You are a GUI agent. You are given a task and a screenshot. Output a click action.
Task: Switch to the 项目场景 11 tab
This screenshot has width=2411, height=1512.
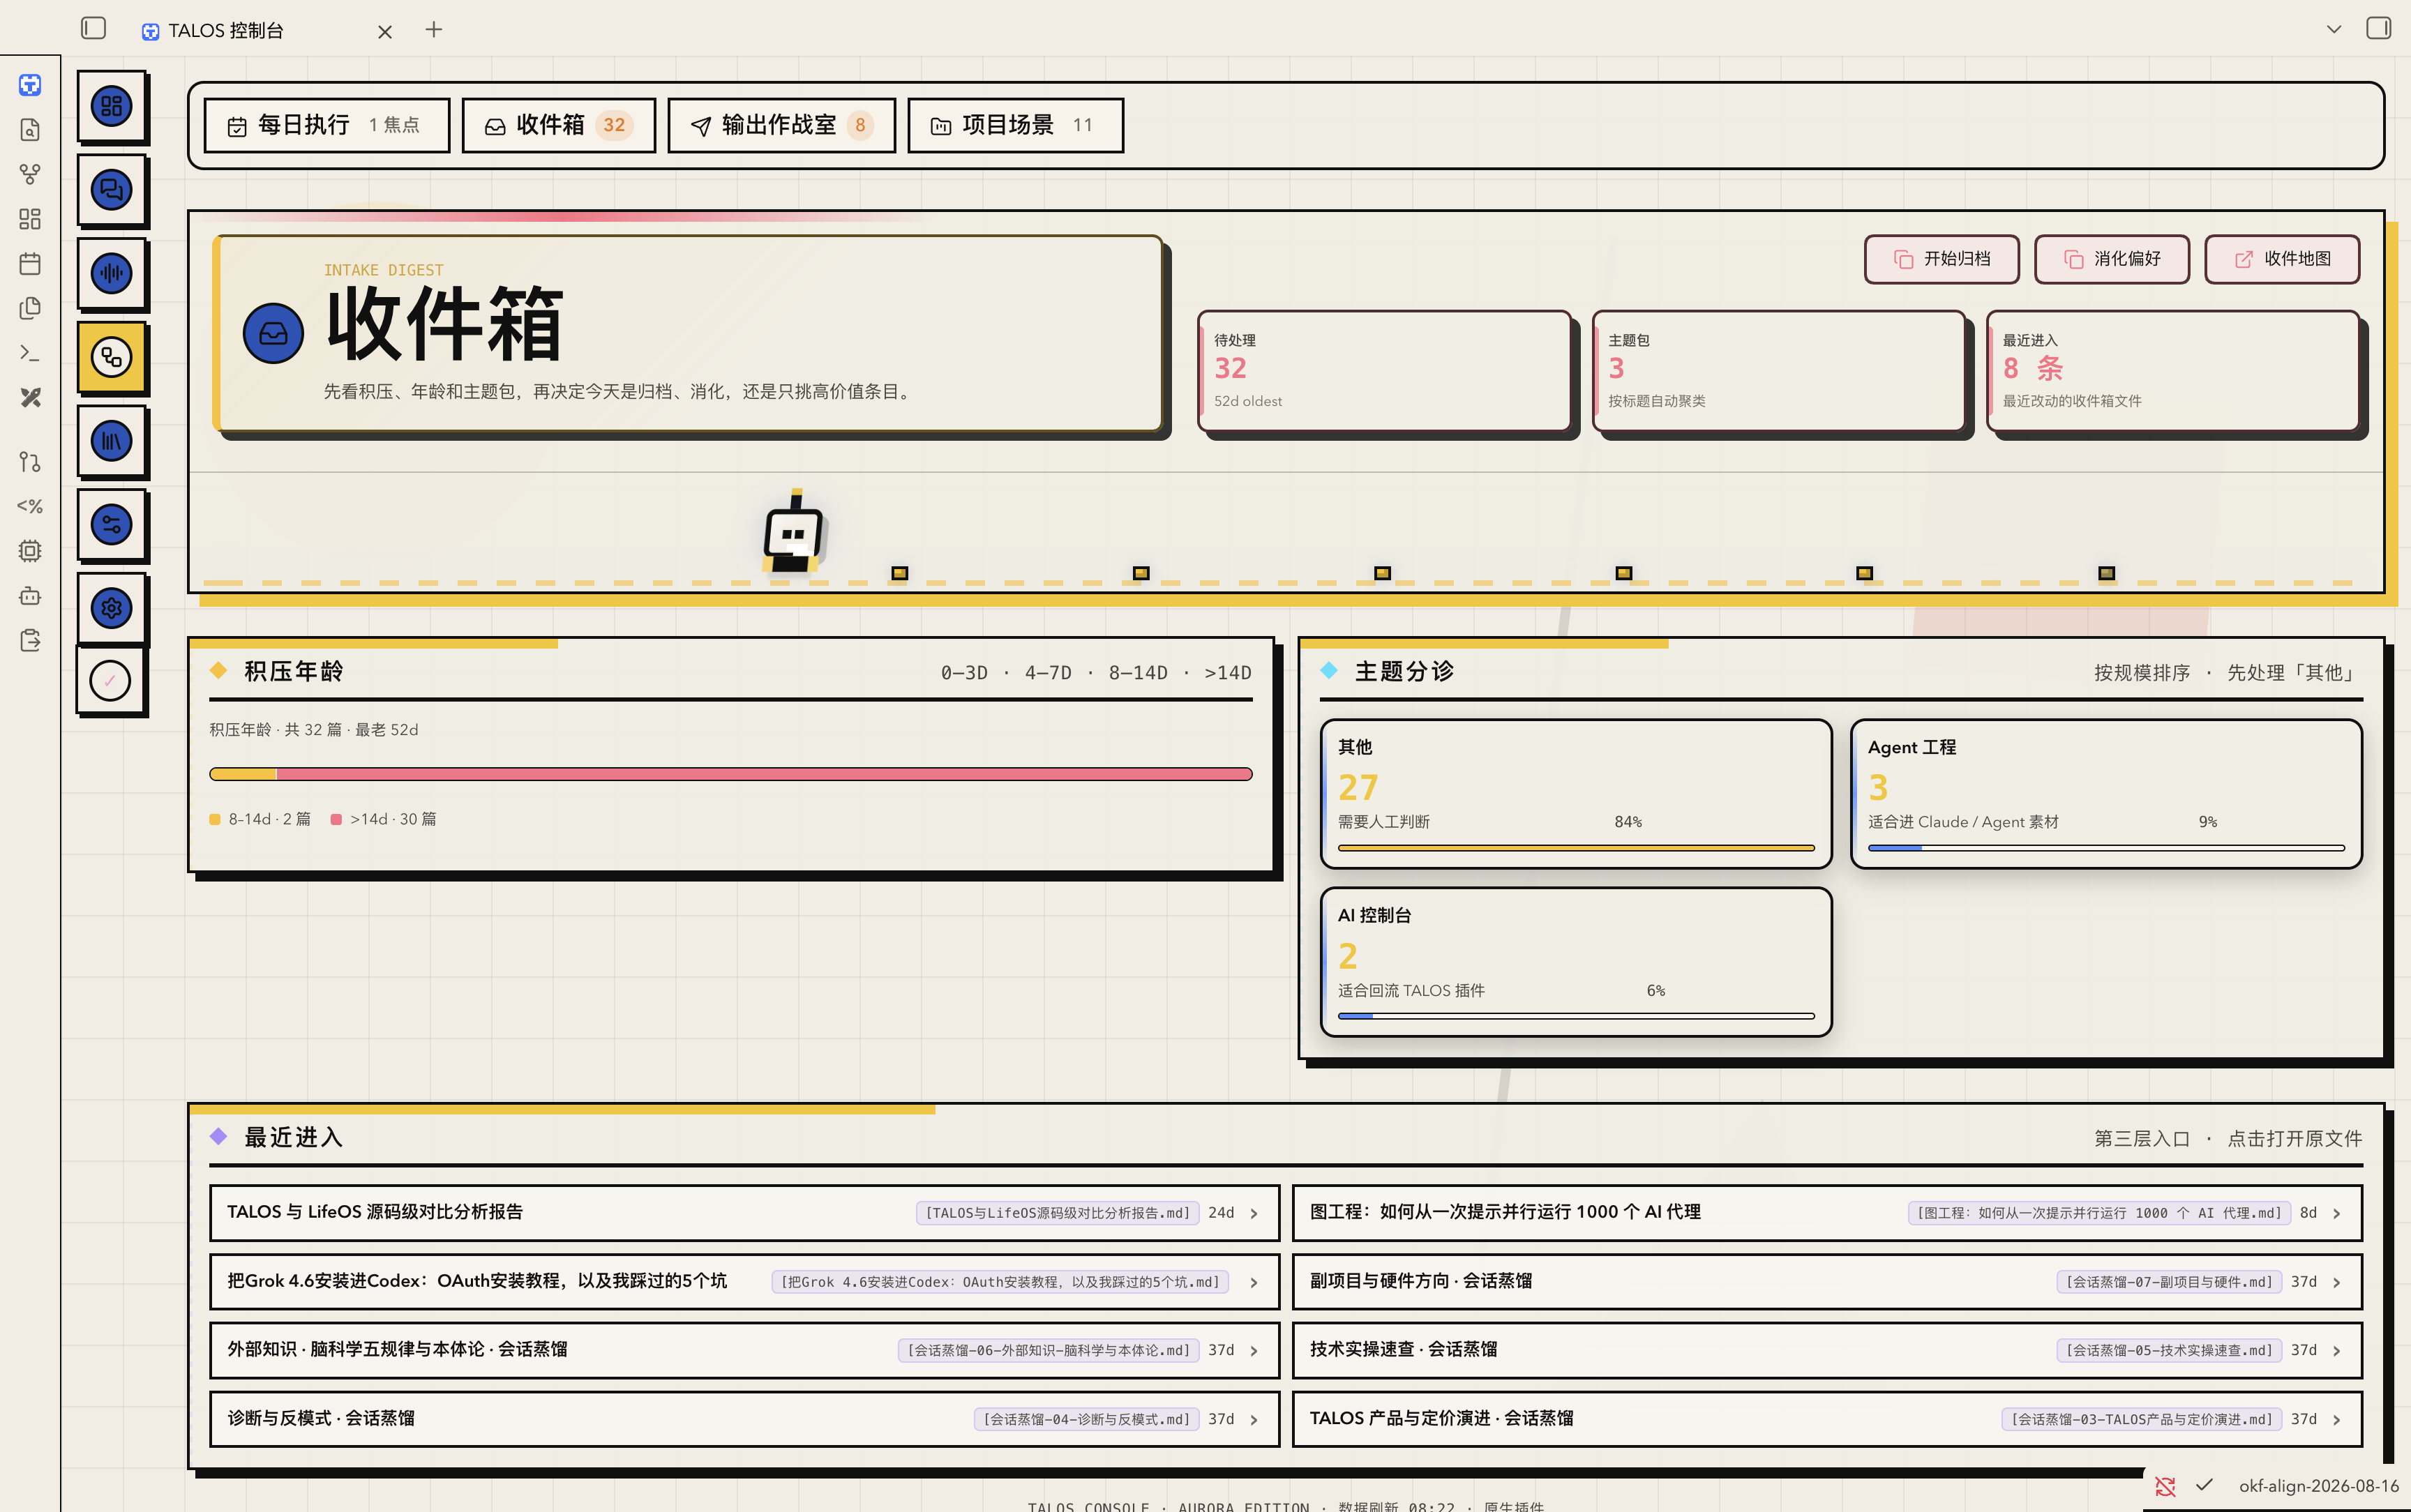1016,125
